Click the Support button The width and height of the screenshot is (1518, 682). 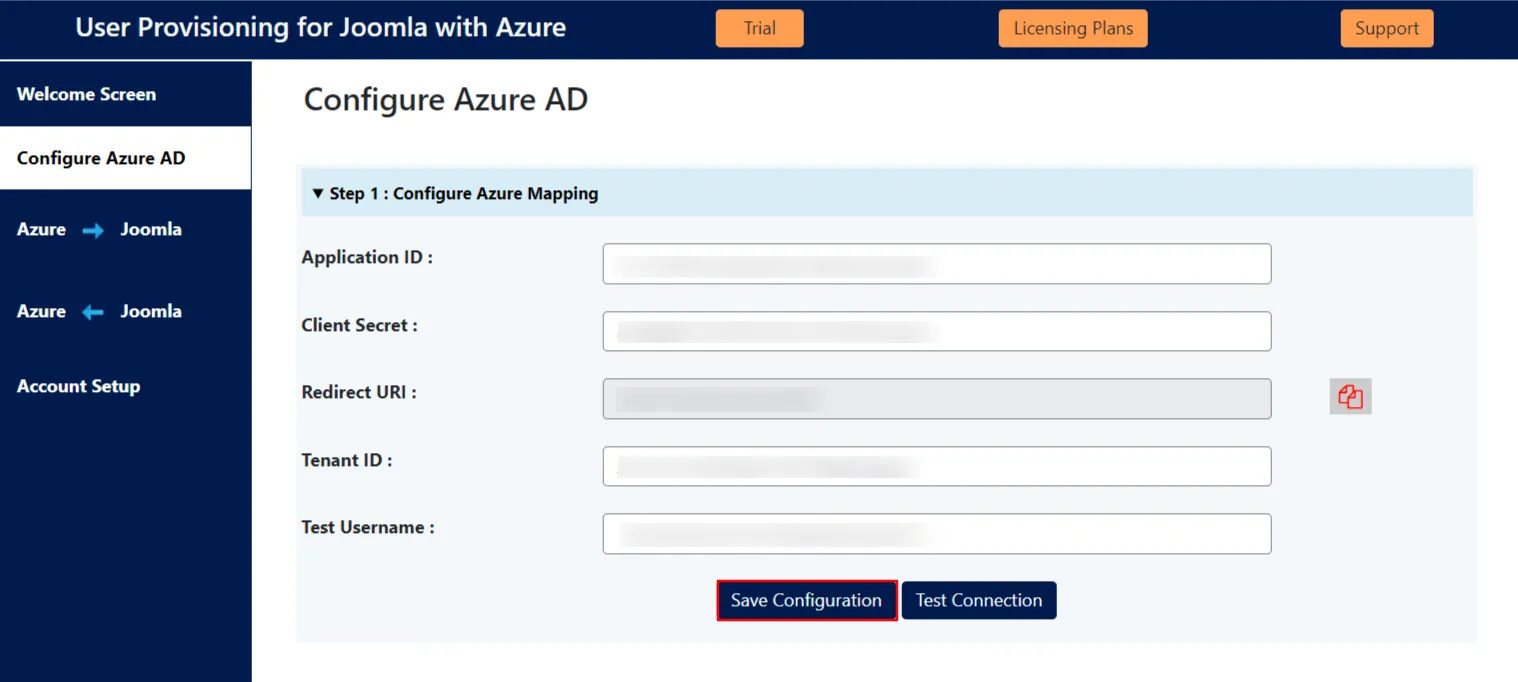[x=1387, y=28]
